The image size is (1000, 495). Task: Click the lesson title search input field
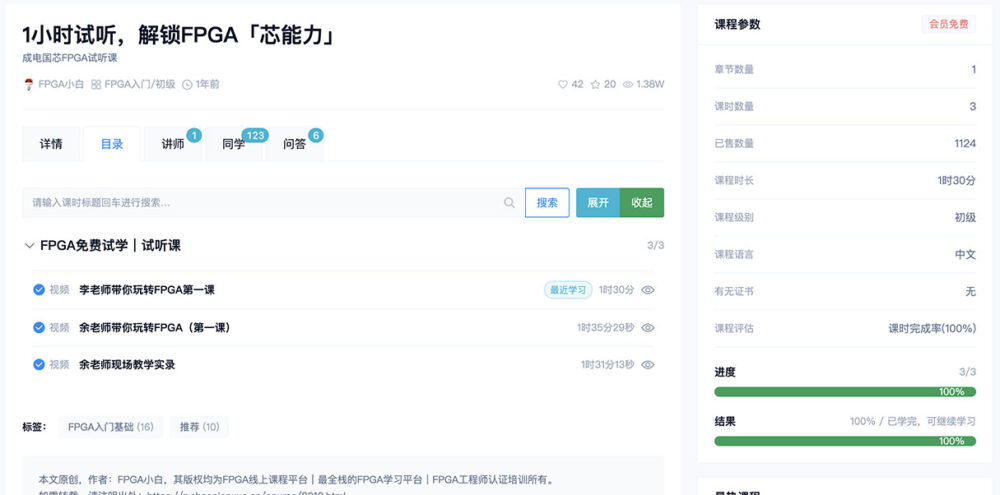(x=260, y=203)
